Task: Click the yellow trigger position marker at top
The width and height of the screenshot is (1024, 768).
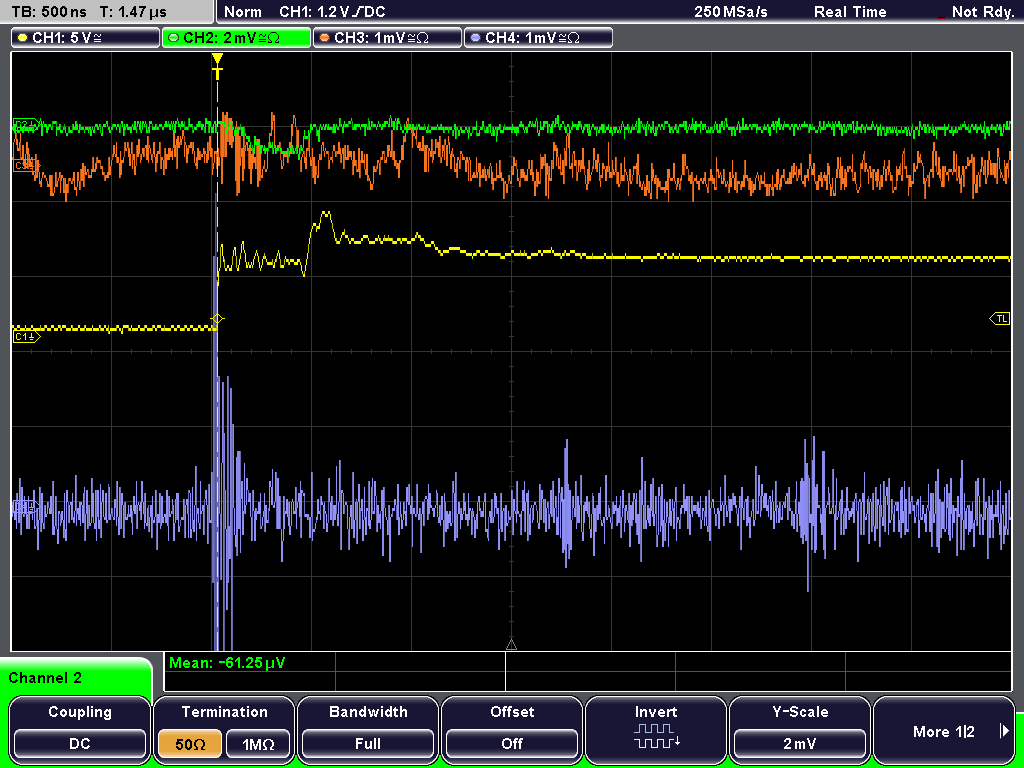Action: click(x=217, y=60)
